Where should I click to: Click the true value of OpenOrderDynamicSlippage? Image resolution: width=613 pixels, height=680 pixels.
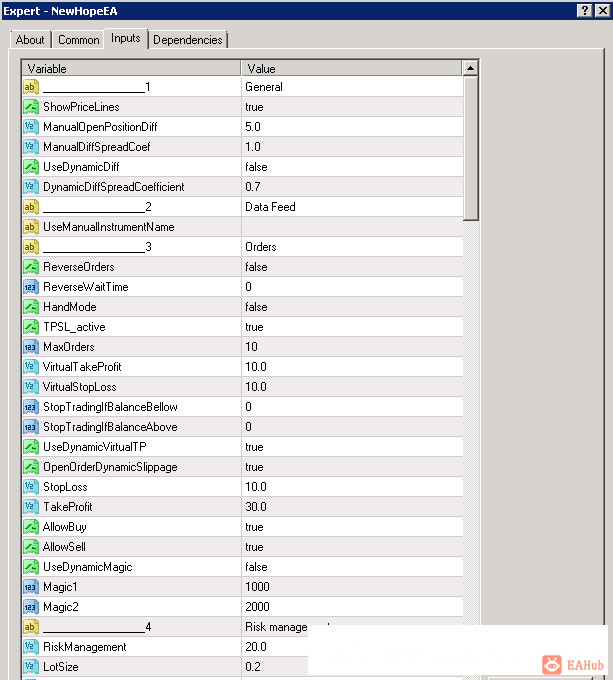(254, 467)
